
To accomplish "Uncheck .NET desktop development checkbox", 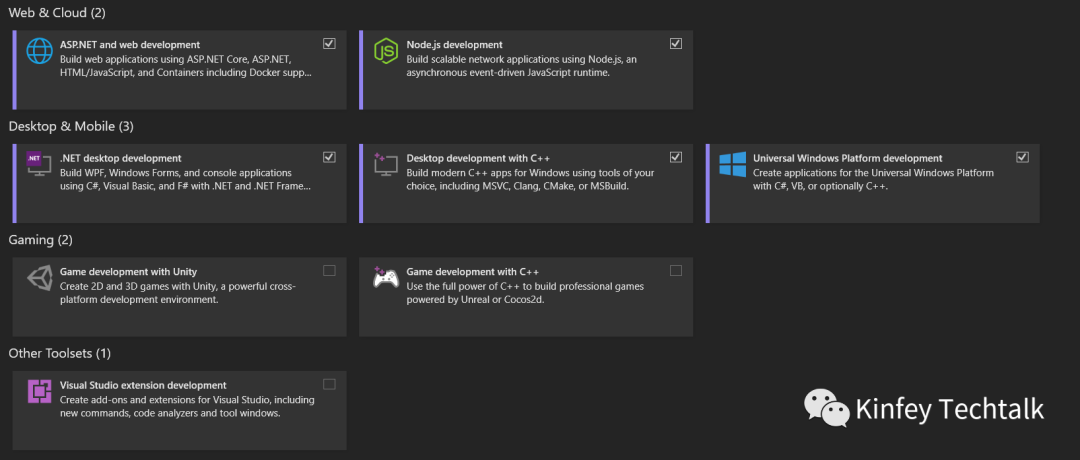I will [329, 157].
